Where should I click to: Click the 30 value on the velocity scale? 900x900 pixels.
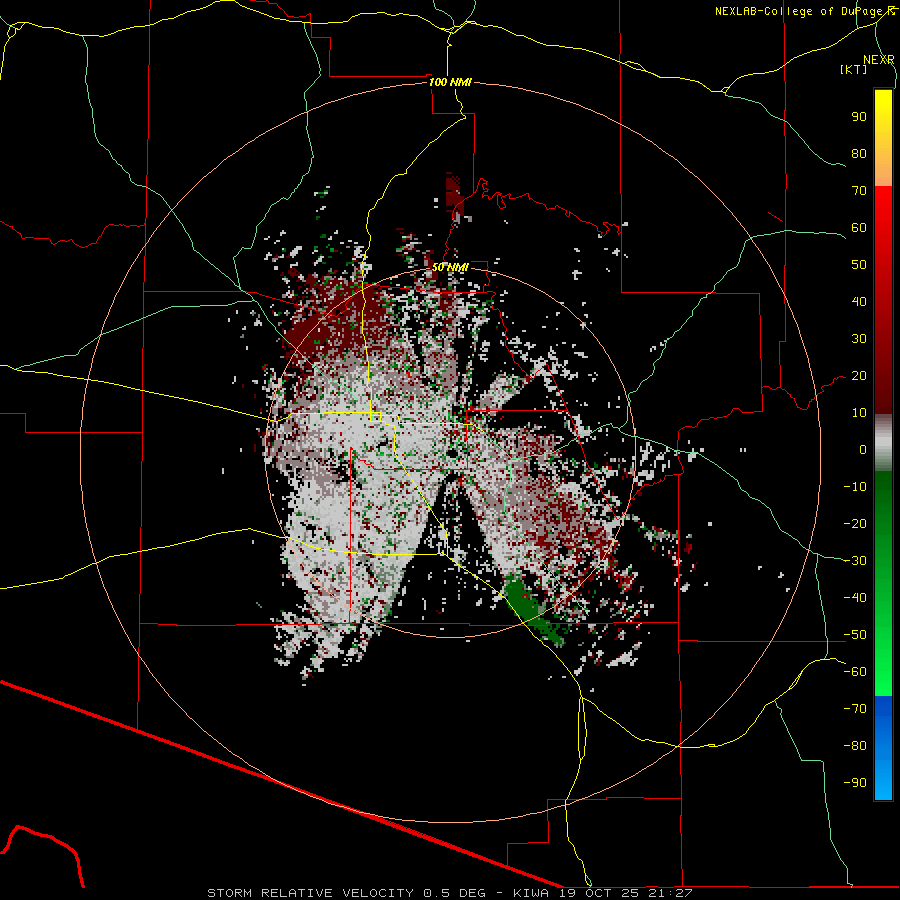859,339
